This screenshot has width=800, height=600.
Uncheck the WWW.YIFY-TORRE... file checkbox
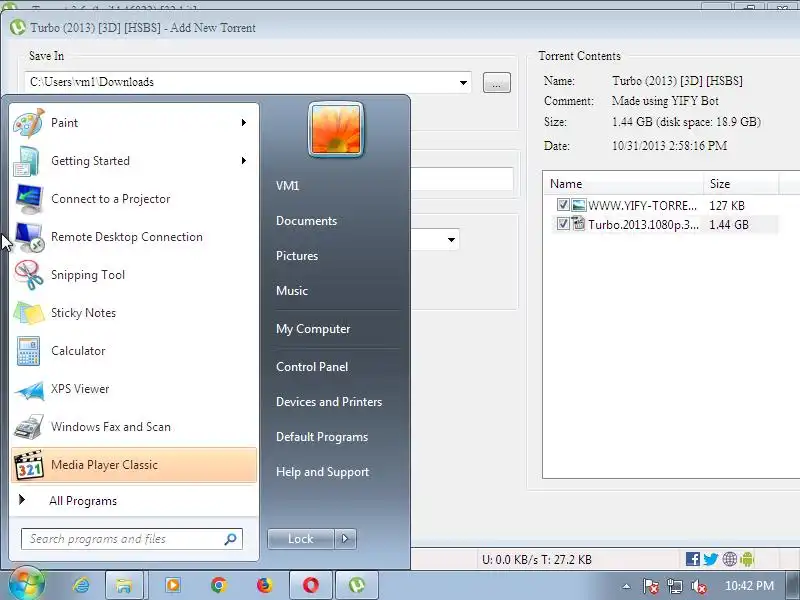coord(563,205)
